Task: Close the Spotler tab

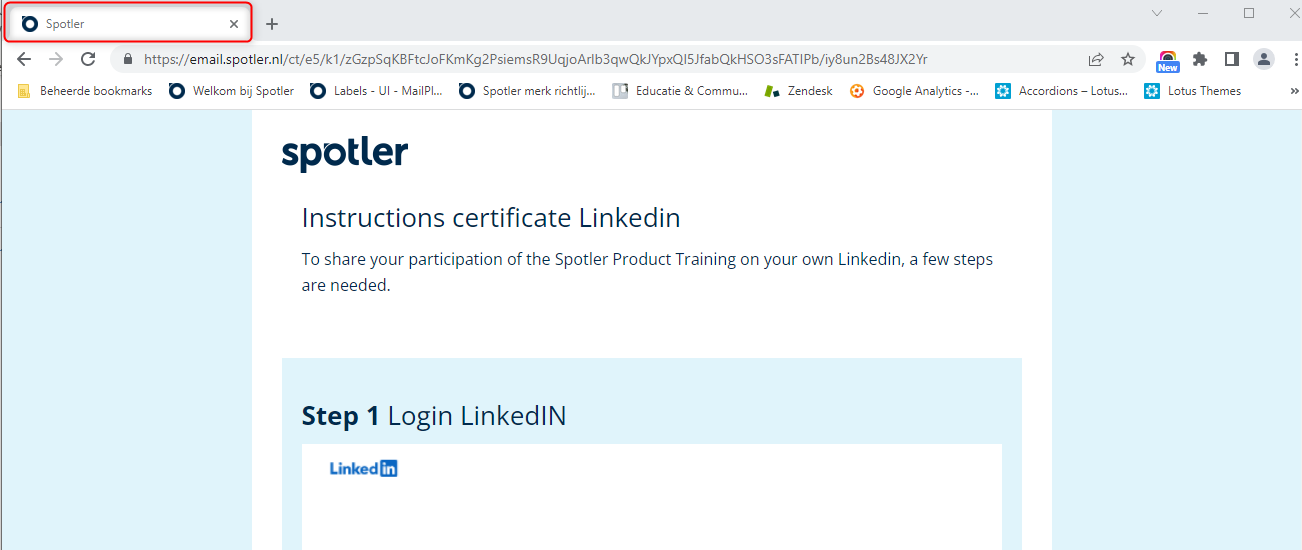Action: pos(234,24)
